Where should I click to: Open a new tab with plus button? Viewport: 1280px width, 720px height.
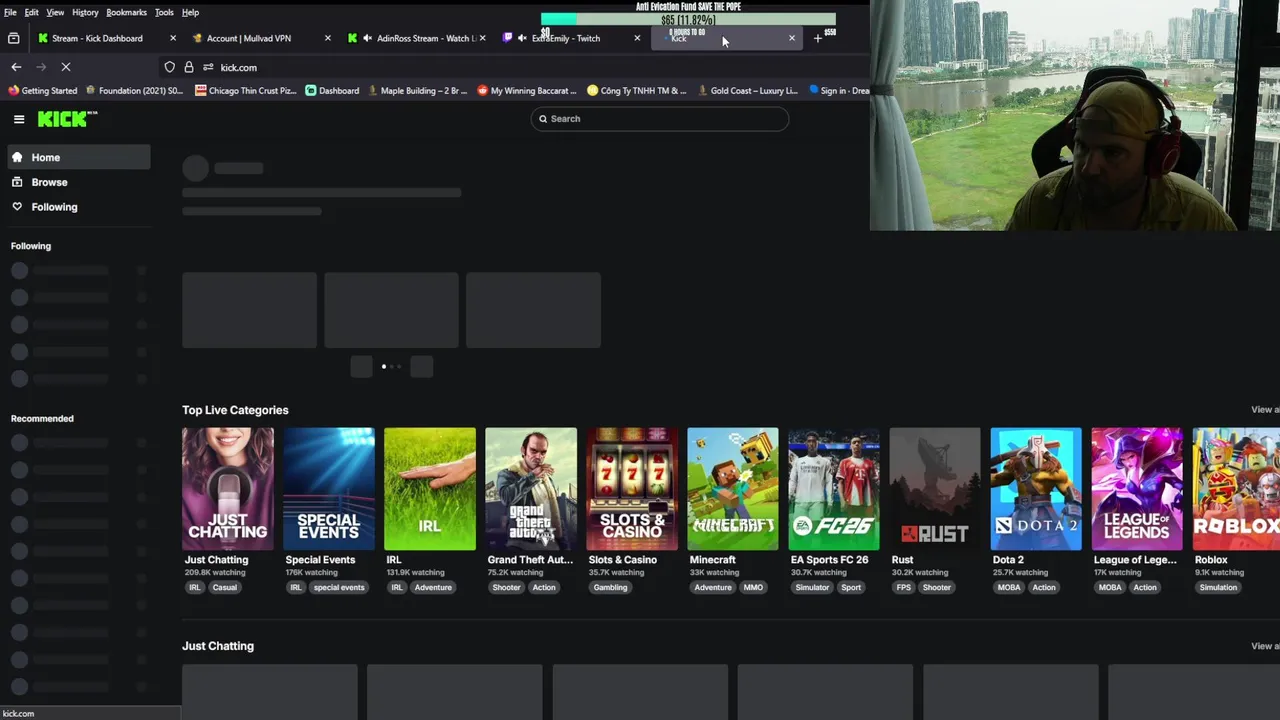(x=817, y=38)
